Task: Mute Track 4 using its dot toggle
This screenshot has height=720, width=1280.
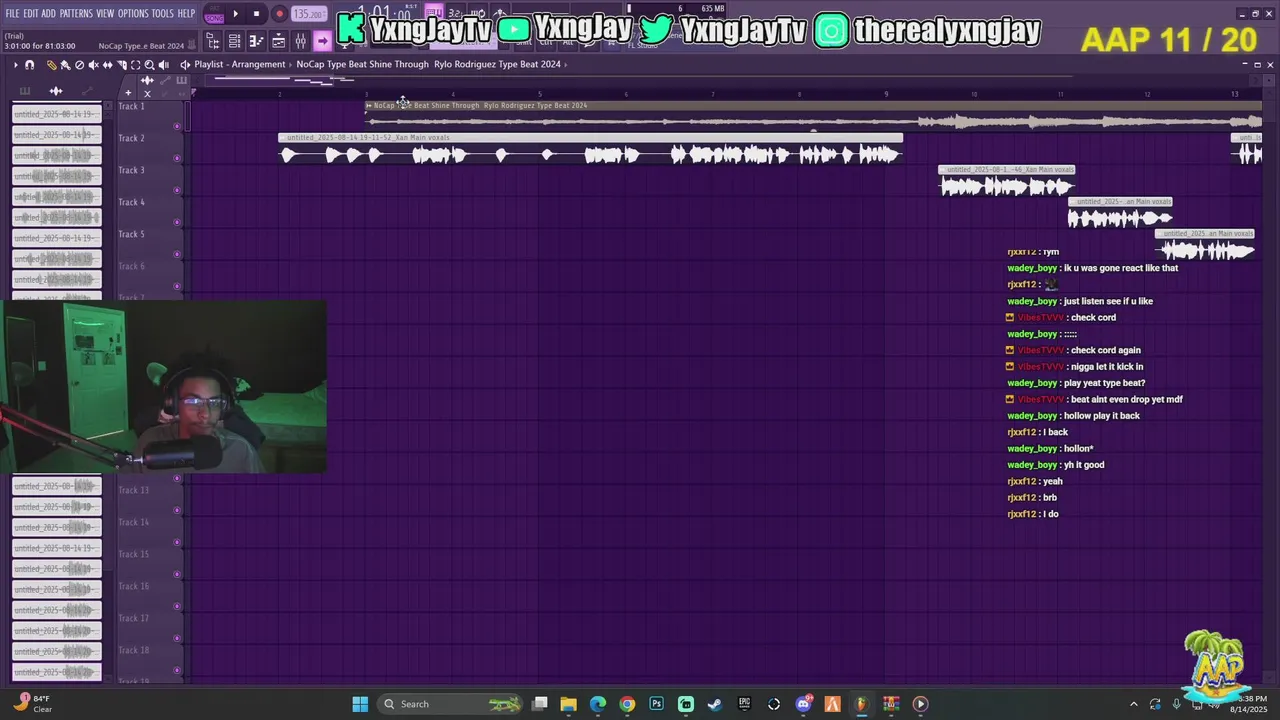Action: [x=177, y=222]
